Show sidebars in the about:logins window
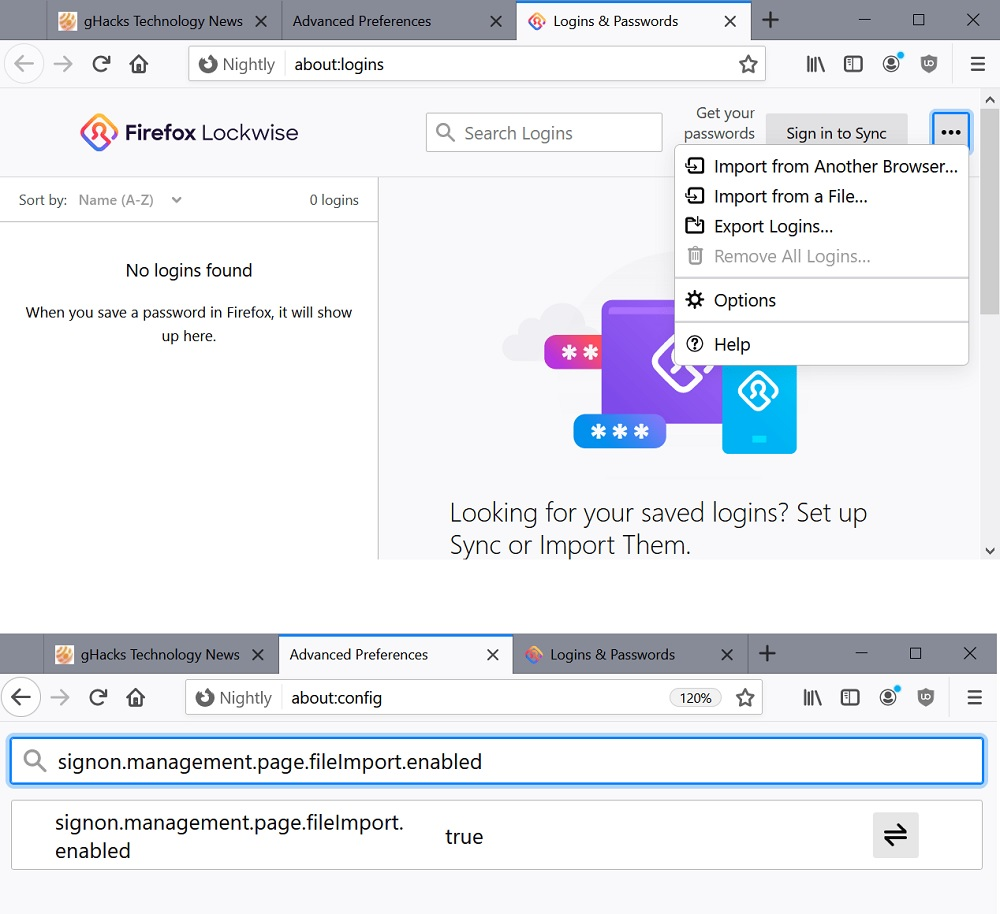 point(853,64)
